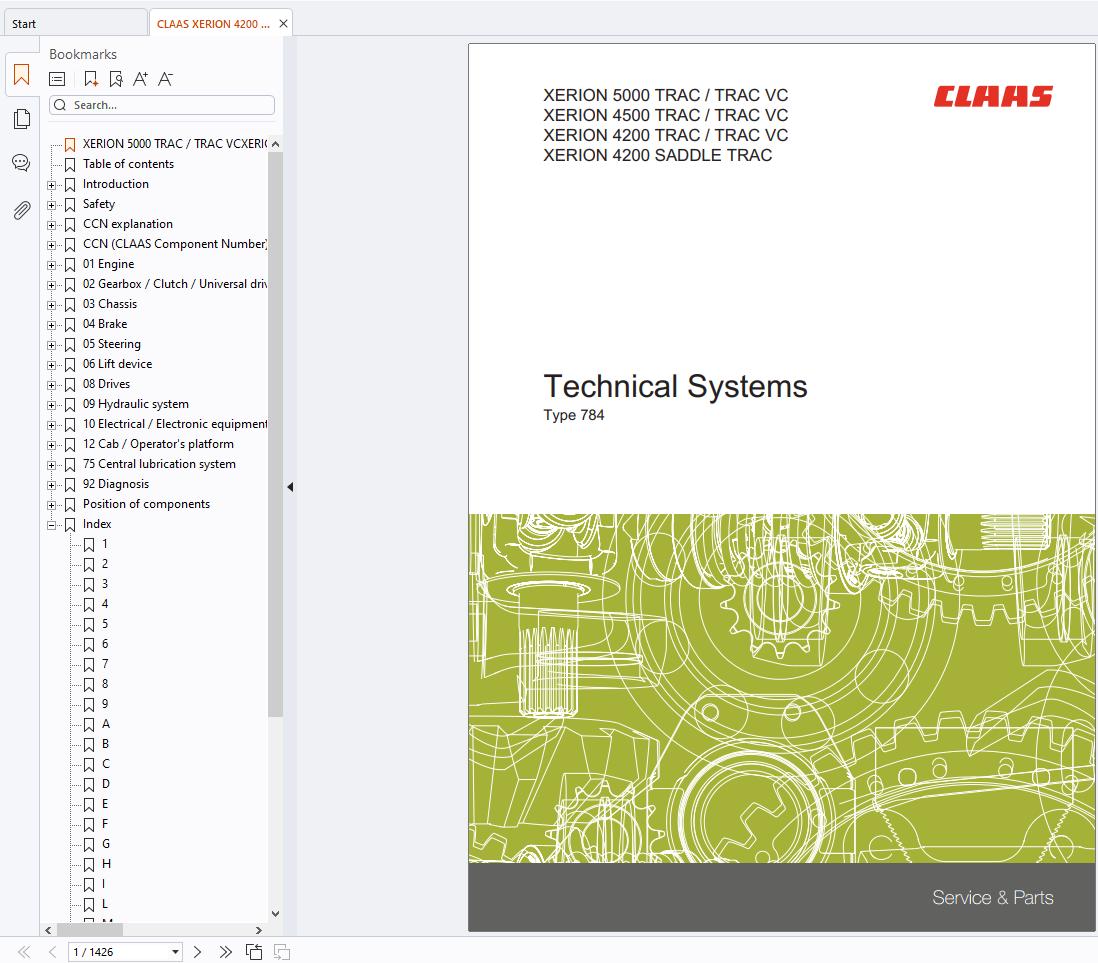Expand the 09 Hydraulic system bookmark

click(52, 405)
